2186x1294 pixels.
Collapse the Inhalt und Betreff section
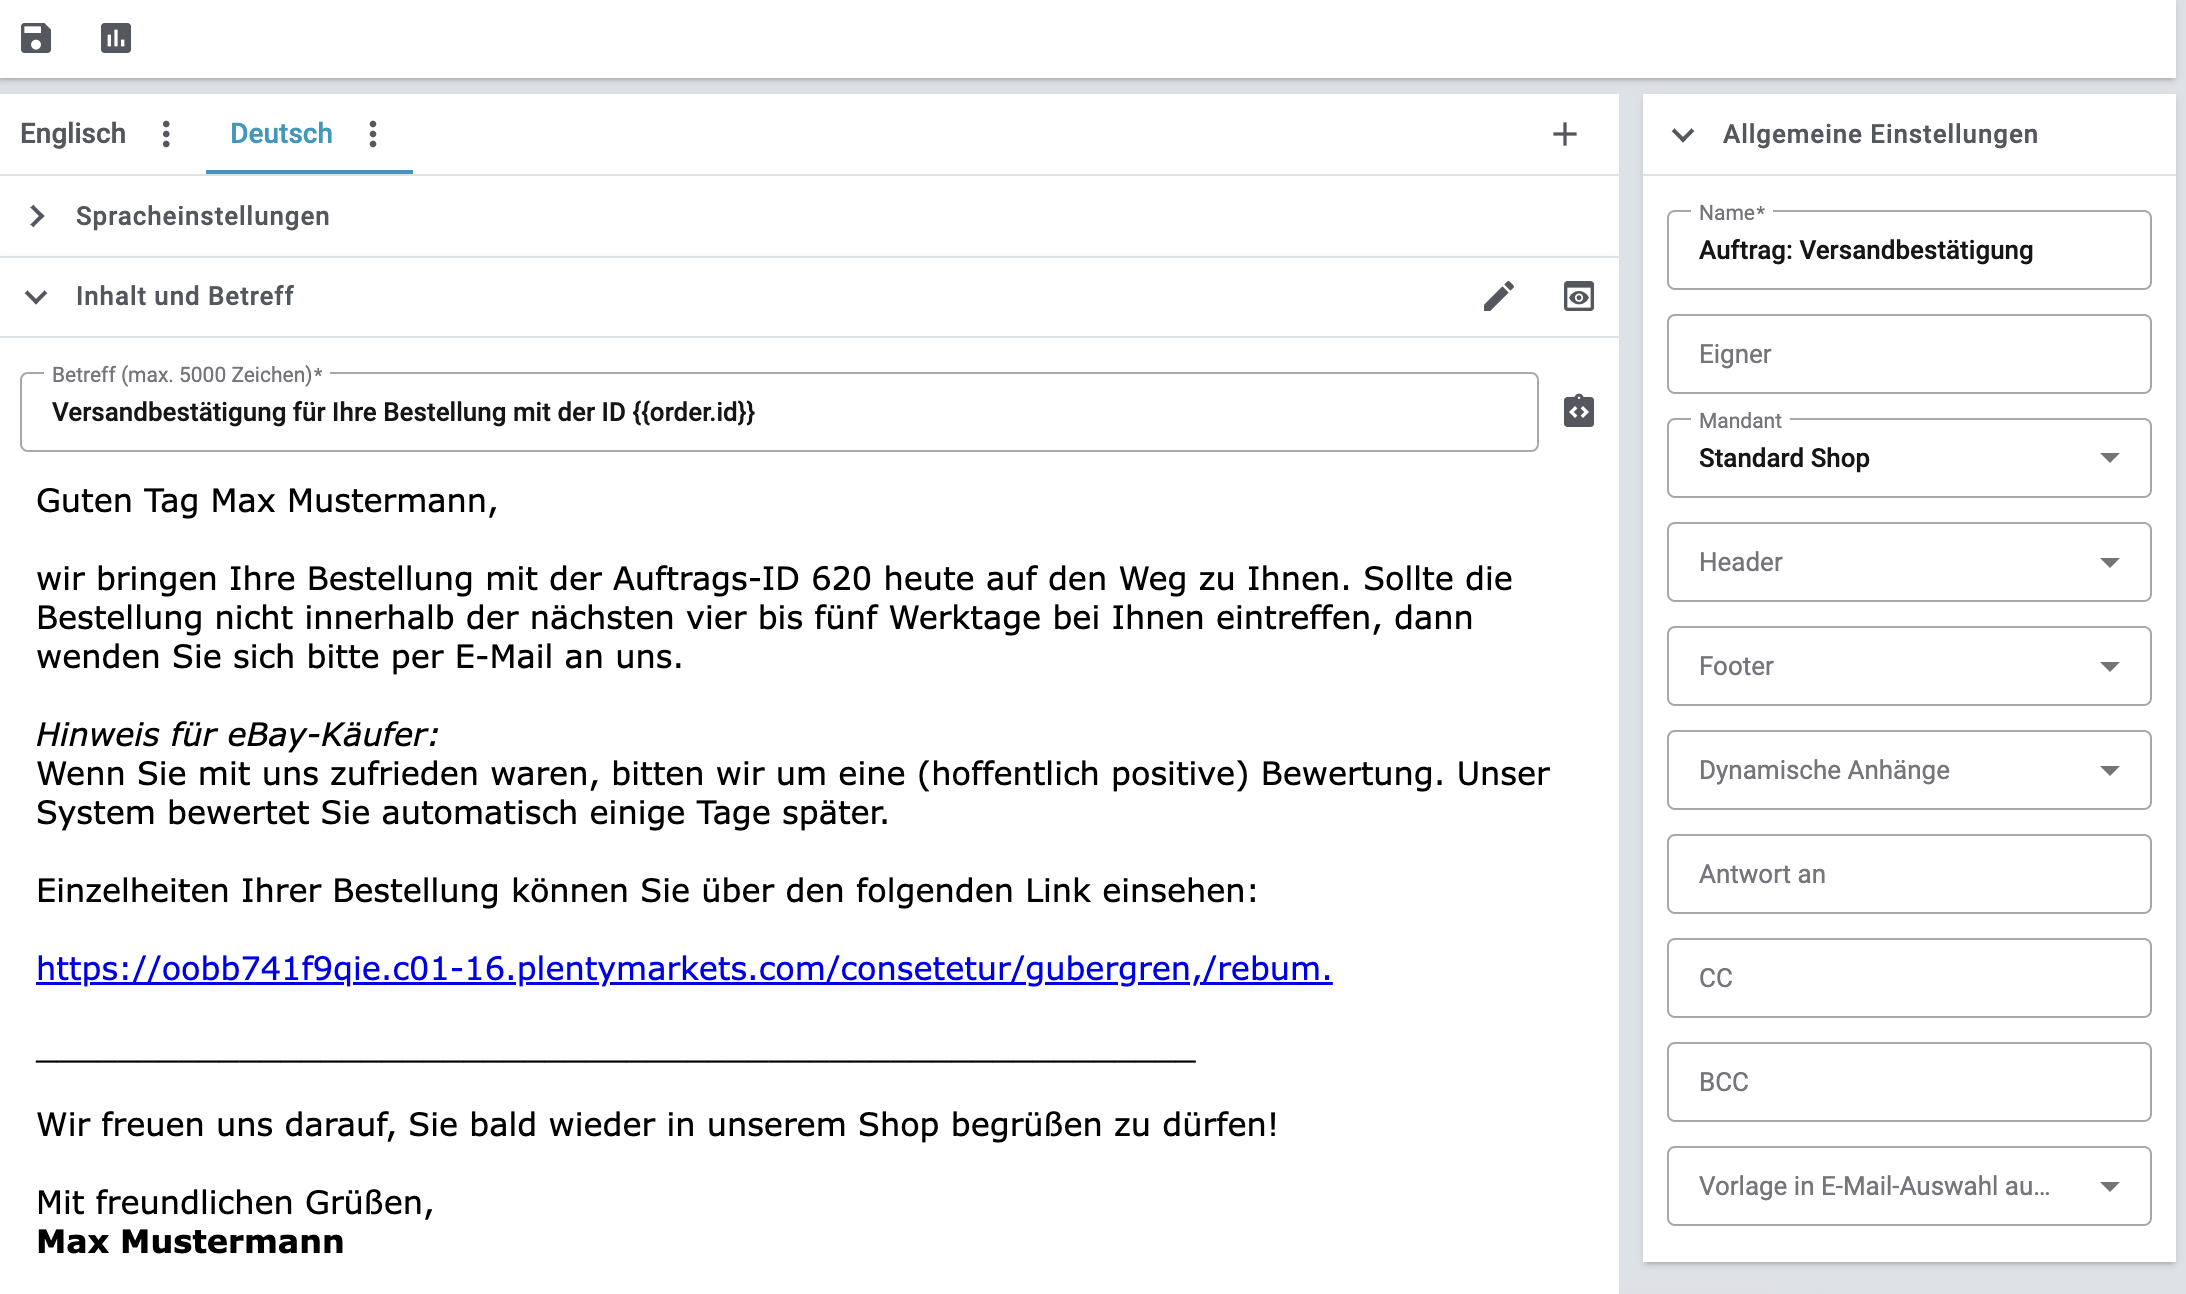38,296
